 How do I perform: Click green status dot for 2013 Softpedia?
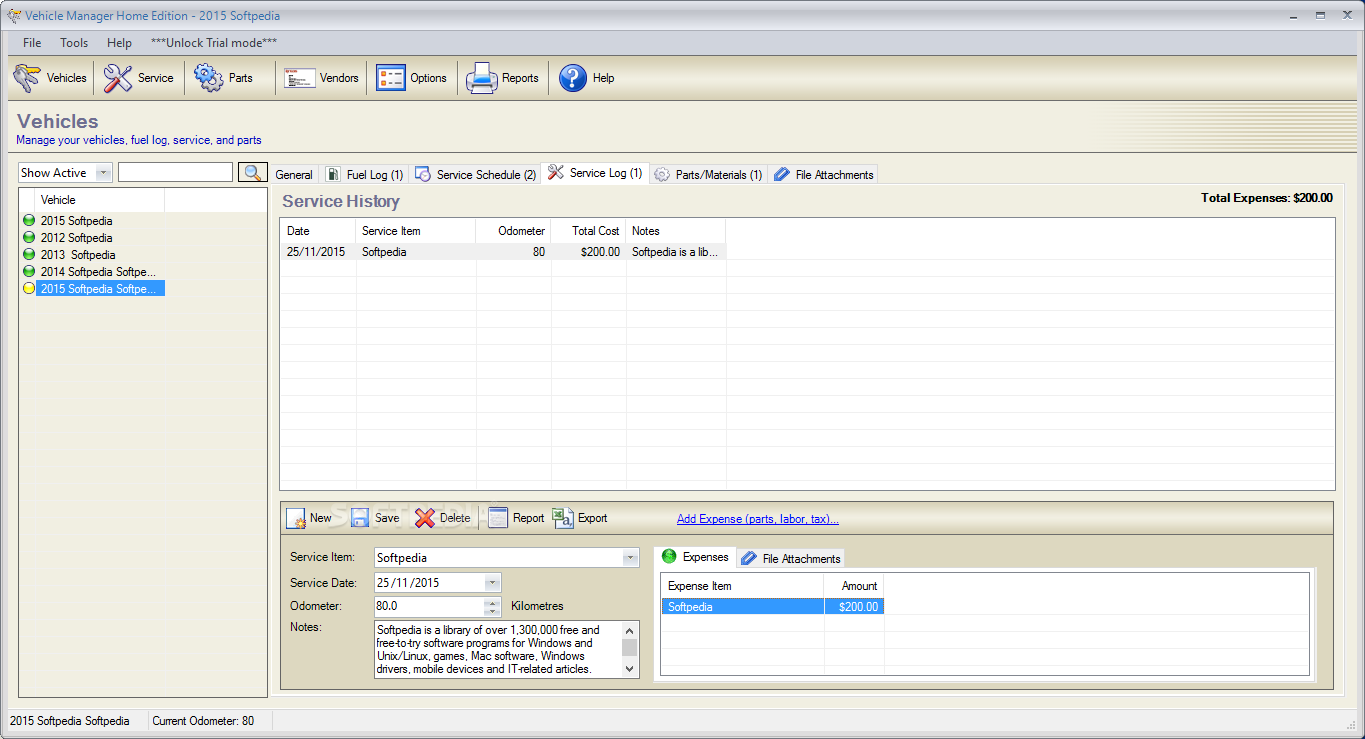click(29, 255)
